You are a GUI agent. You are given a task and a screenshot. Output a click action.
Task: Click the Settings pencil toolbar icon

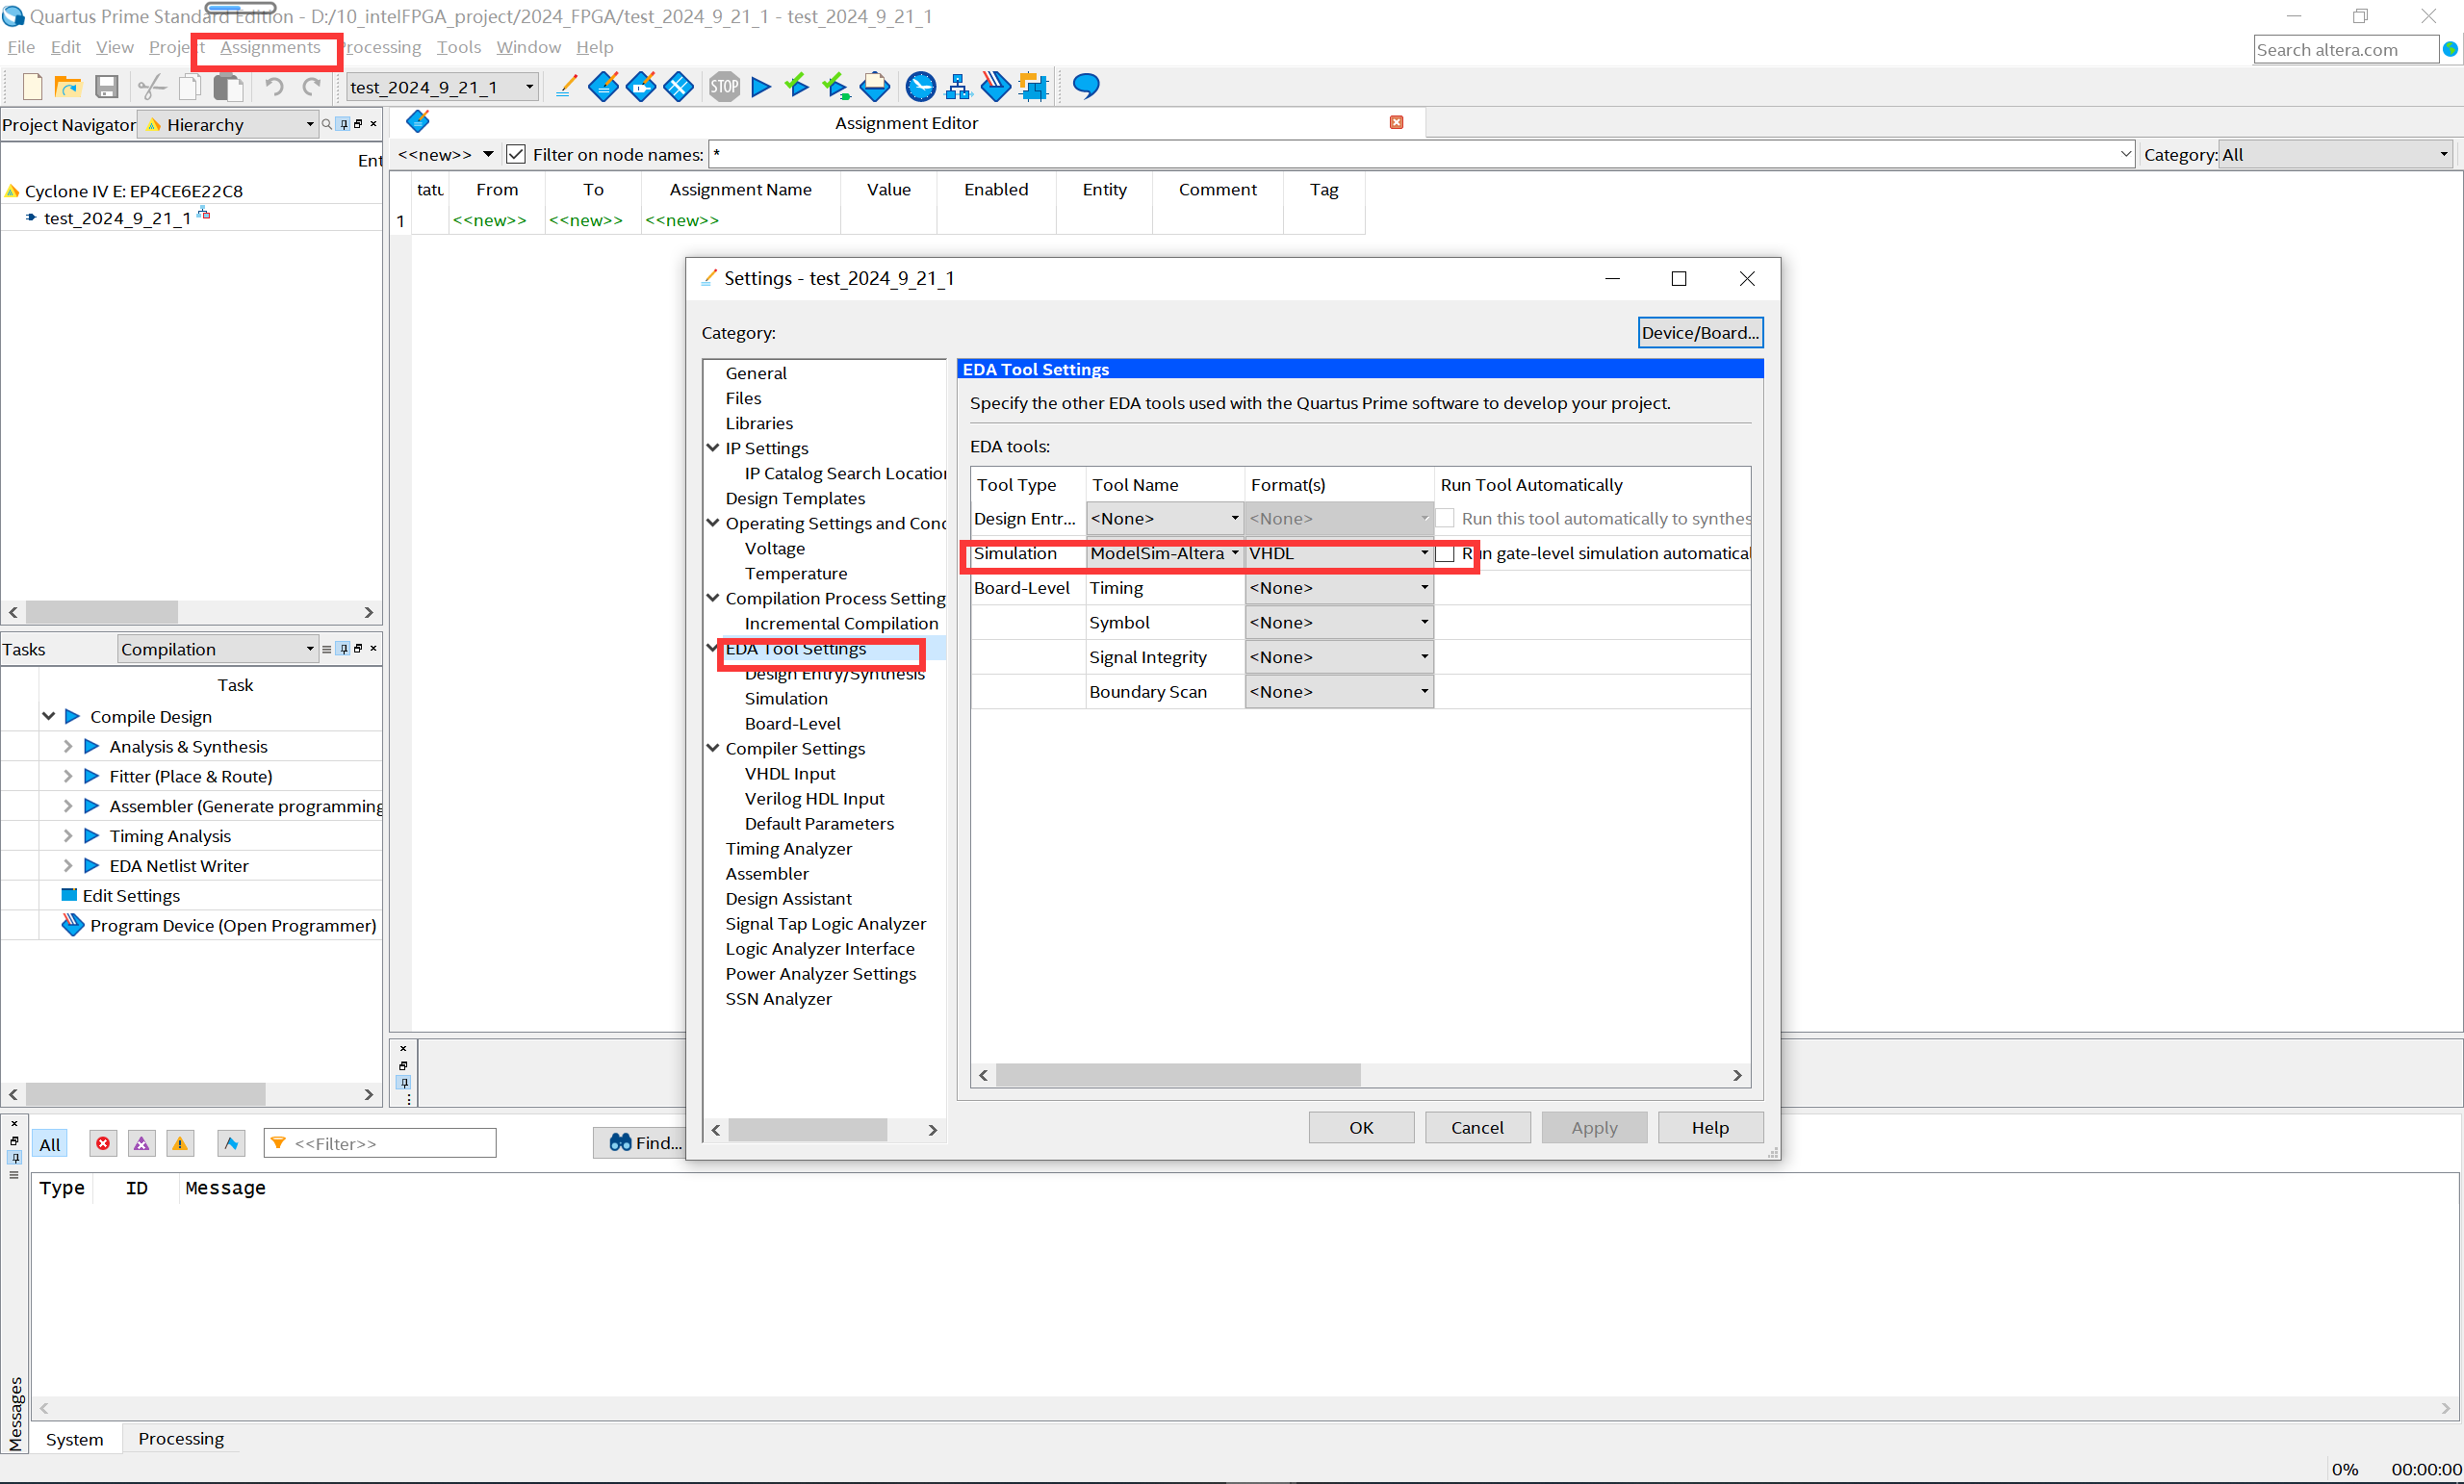(565, 87)
